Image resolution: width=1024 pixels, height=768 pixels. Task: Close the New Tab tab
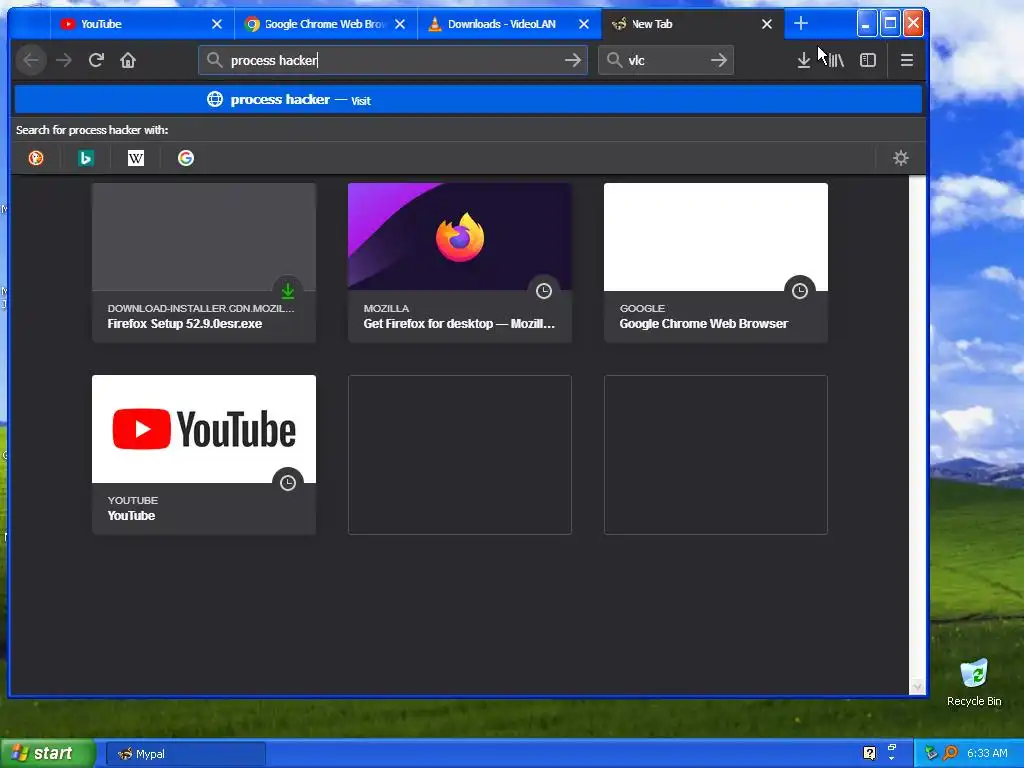767,24
